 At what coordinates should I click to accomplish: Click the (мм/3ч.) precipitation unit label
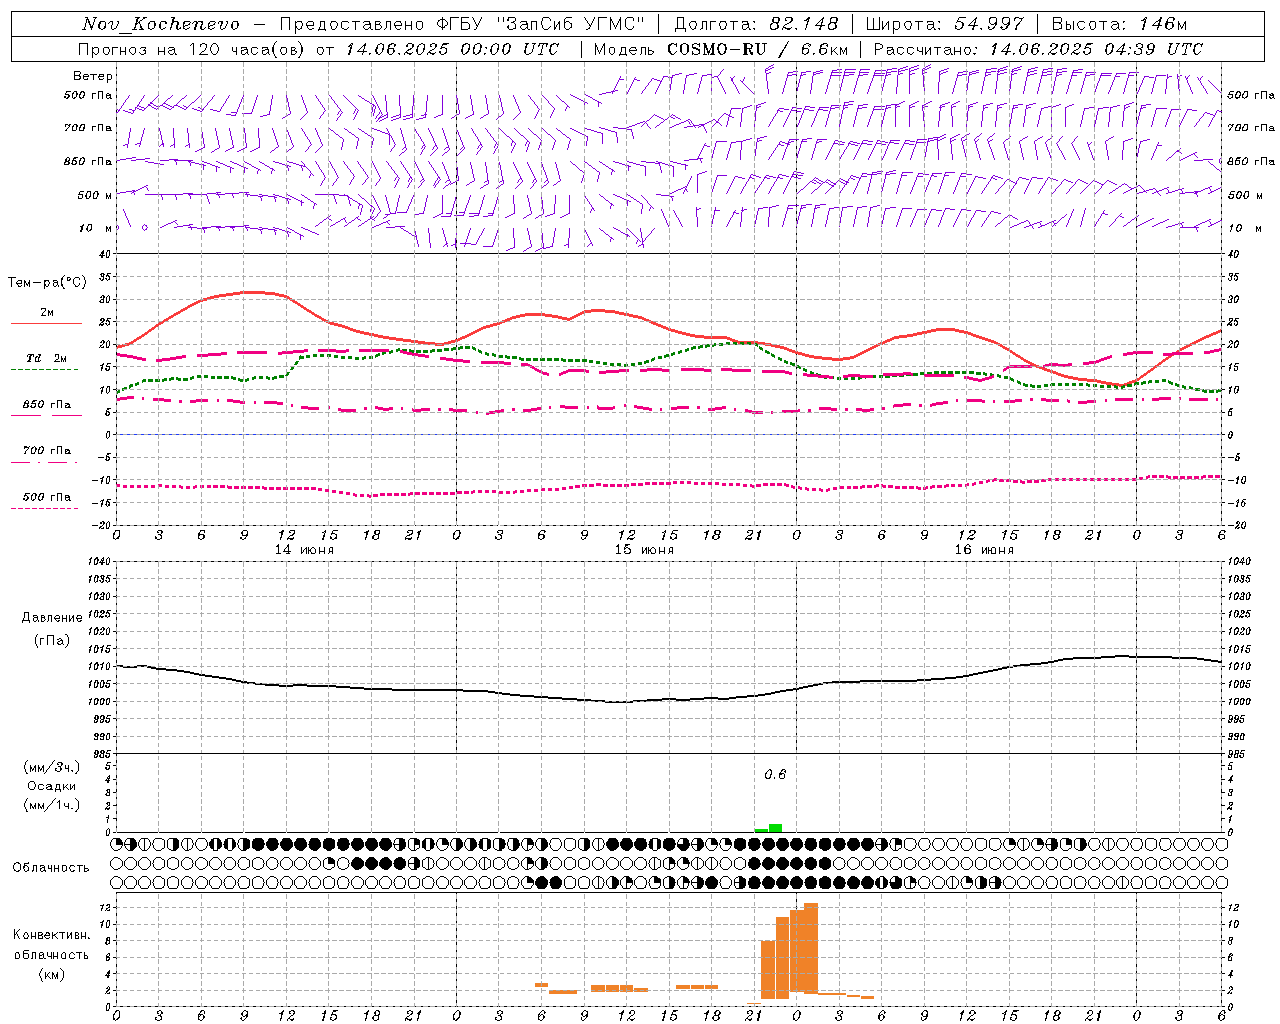(51, 767)
